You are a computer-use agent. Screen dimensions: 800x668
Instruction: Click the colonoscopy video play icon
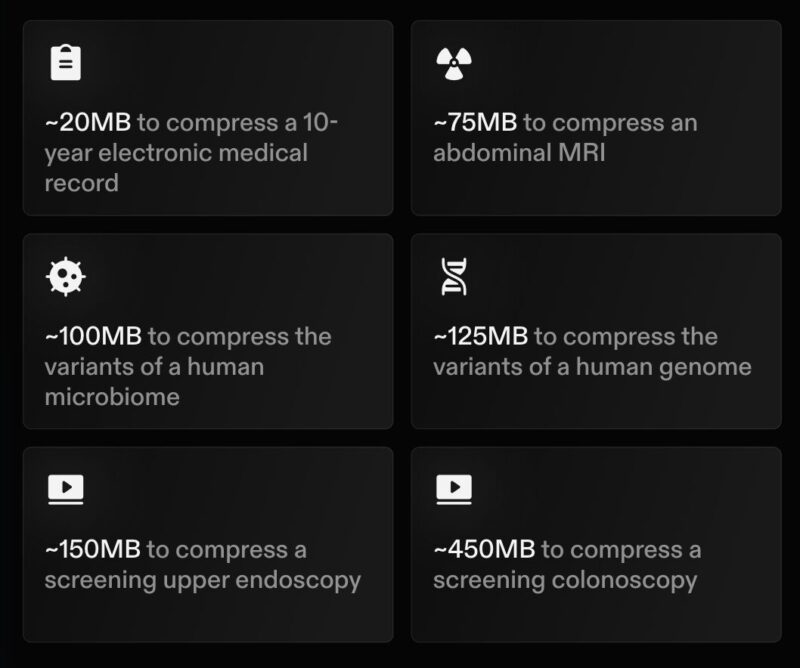tap(454, 489)
